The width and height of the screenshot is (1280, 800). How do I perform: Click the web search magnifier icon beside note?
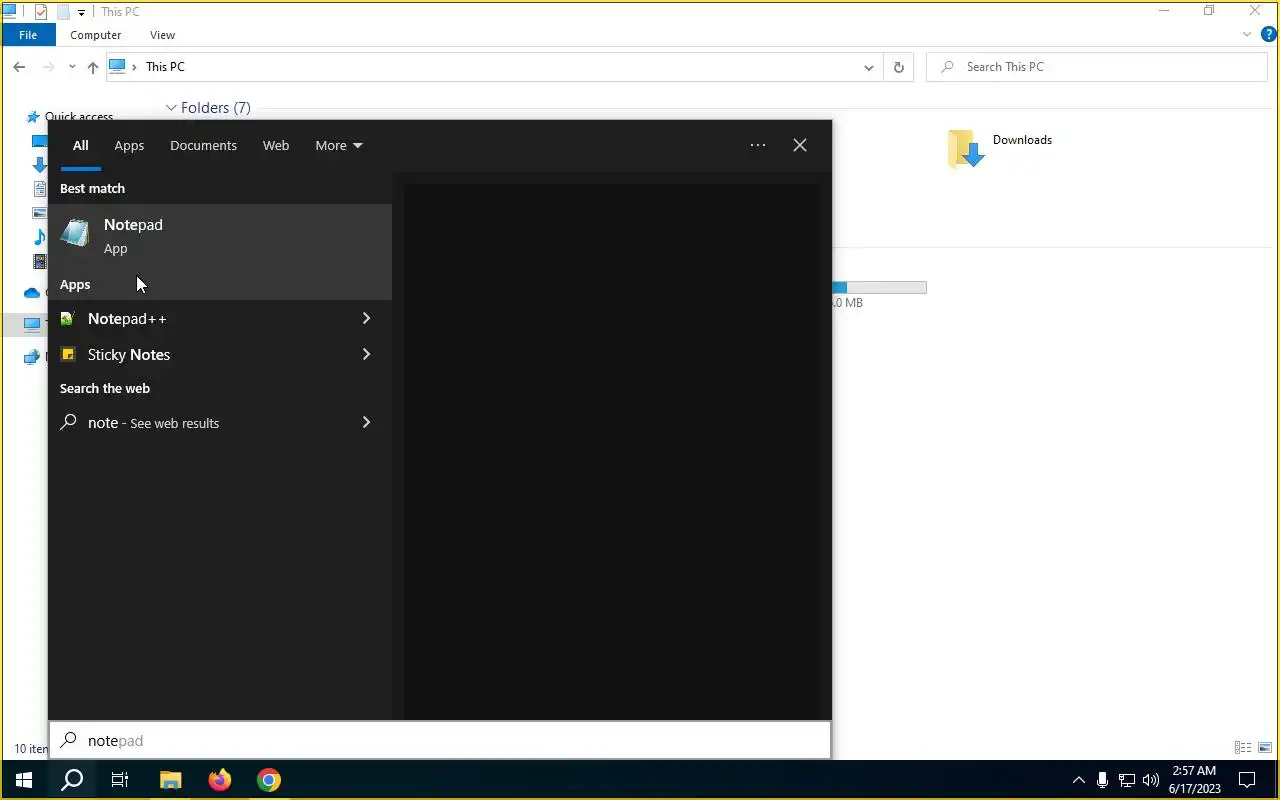[68, 423]
